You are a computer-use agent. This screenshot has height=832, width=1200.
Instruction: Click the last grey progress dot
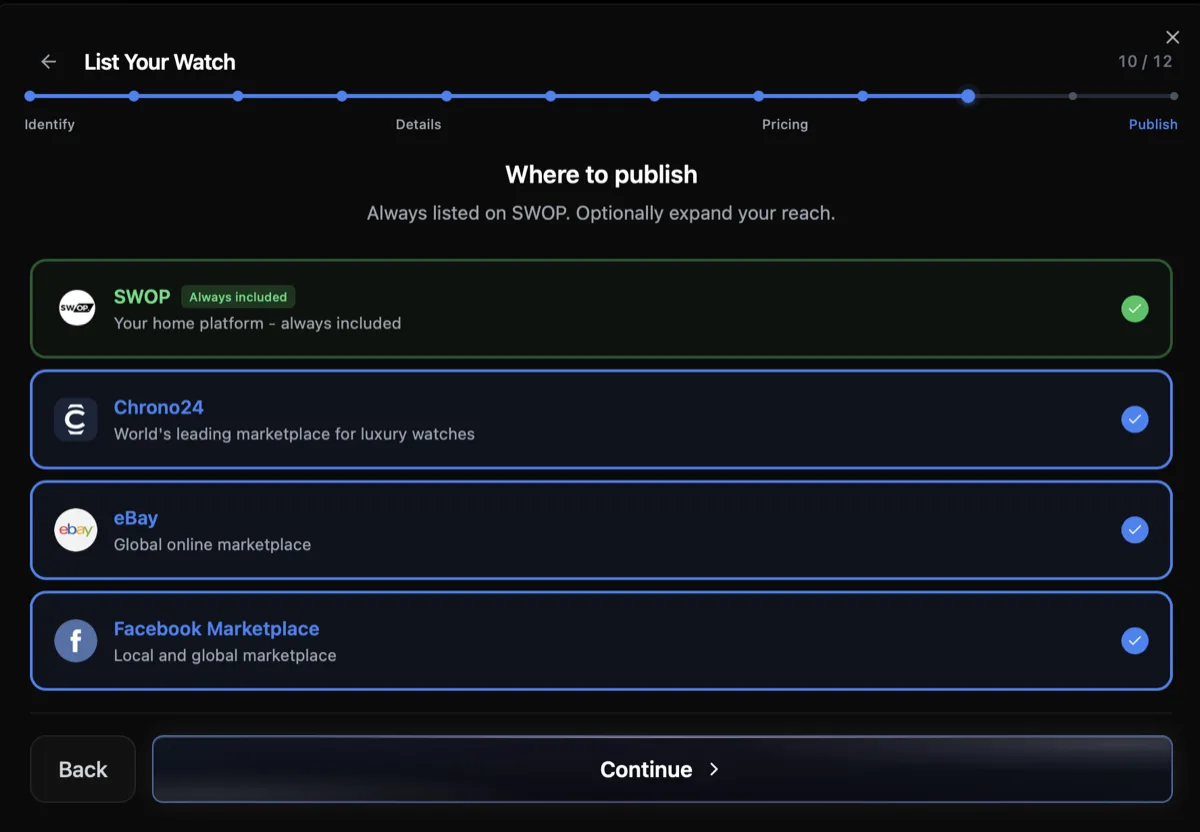[1174, 96]
